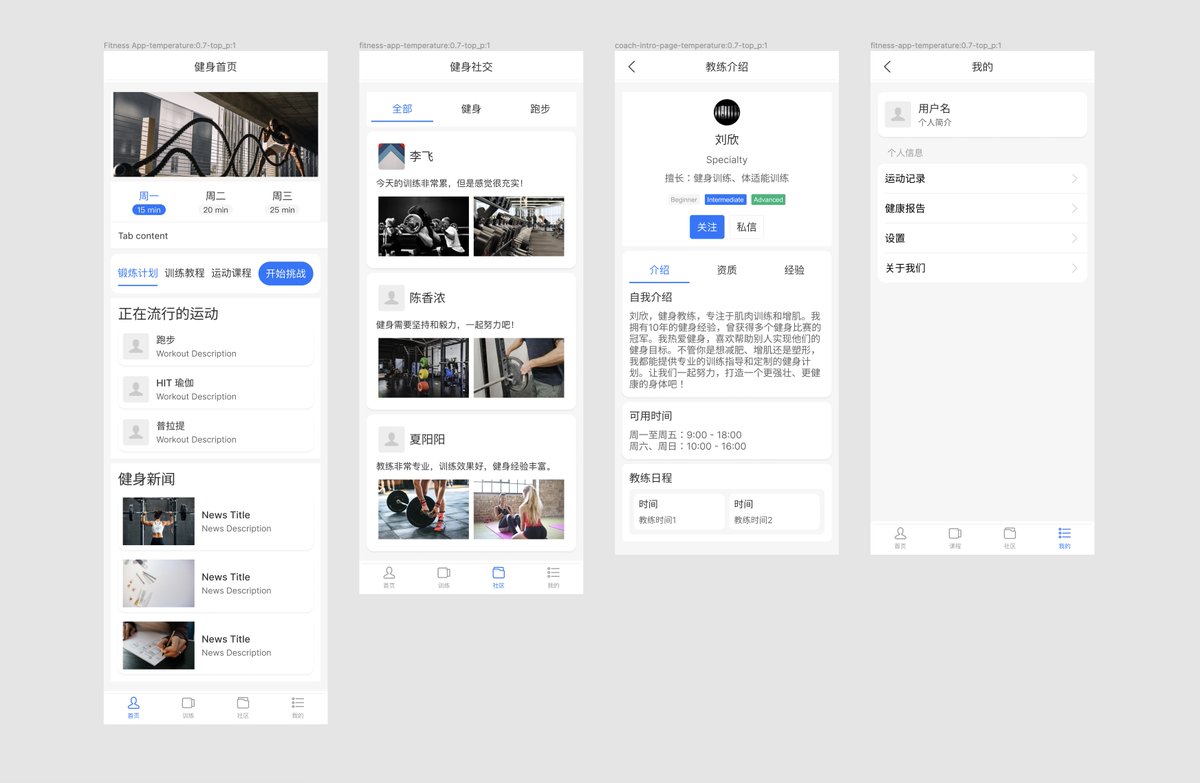Select the 健身 tab in 健身社交

471,109
